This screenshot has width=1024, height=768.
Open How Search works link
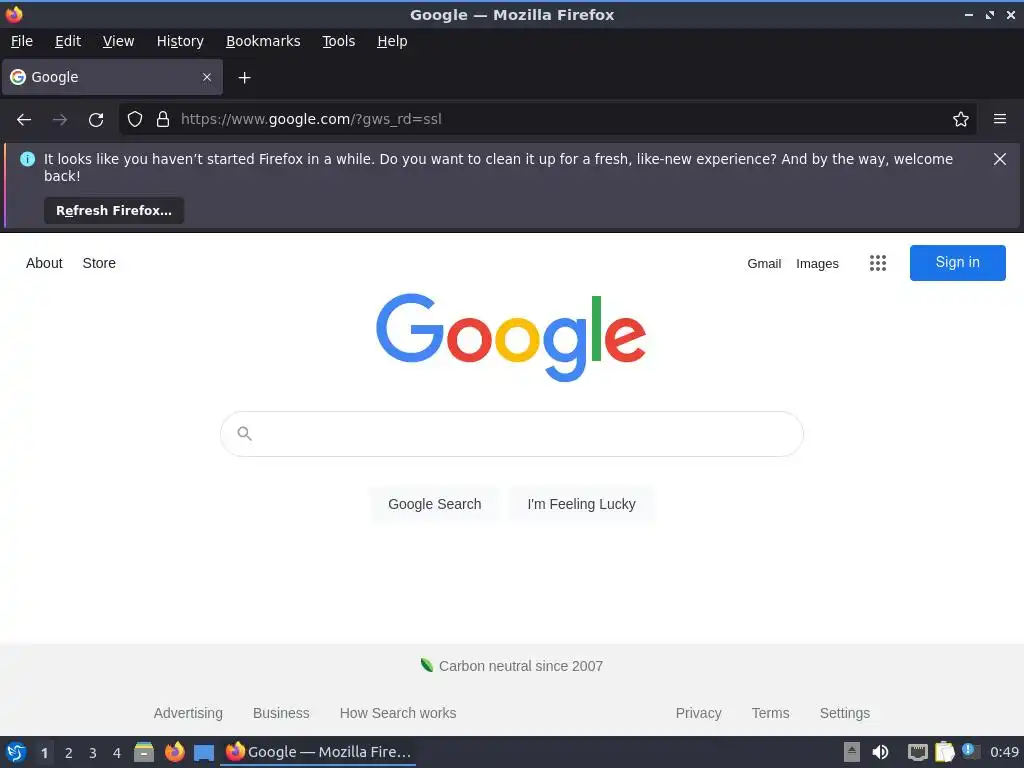pos(398,713)
